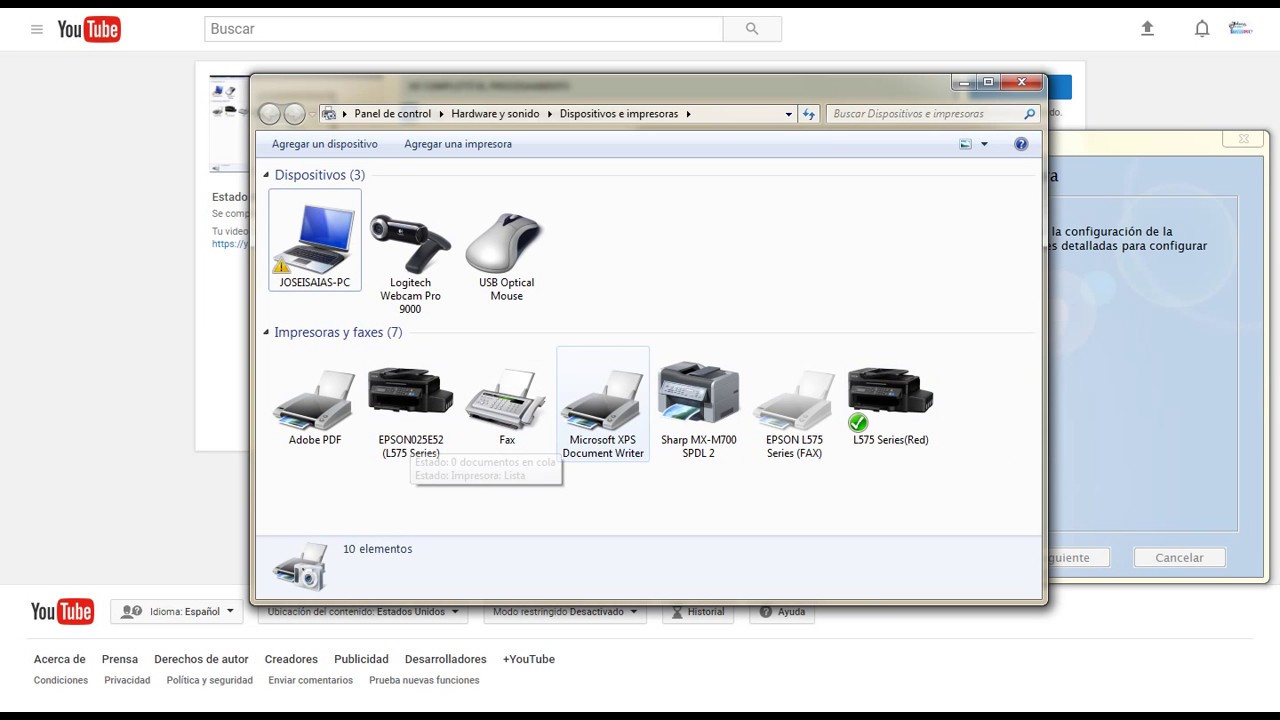
Task: Open the help question mark icon
Action: [x=1021, y=144]
